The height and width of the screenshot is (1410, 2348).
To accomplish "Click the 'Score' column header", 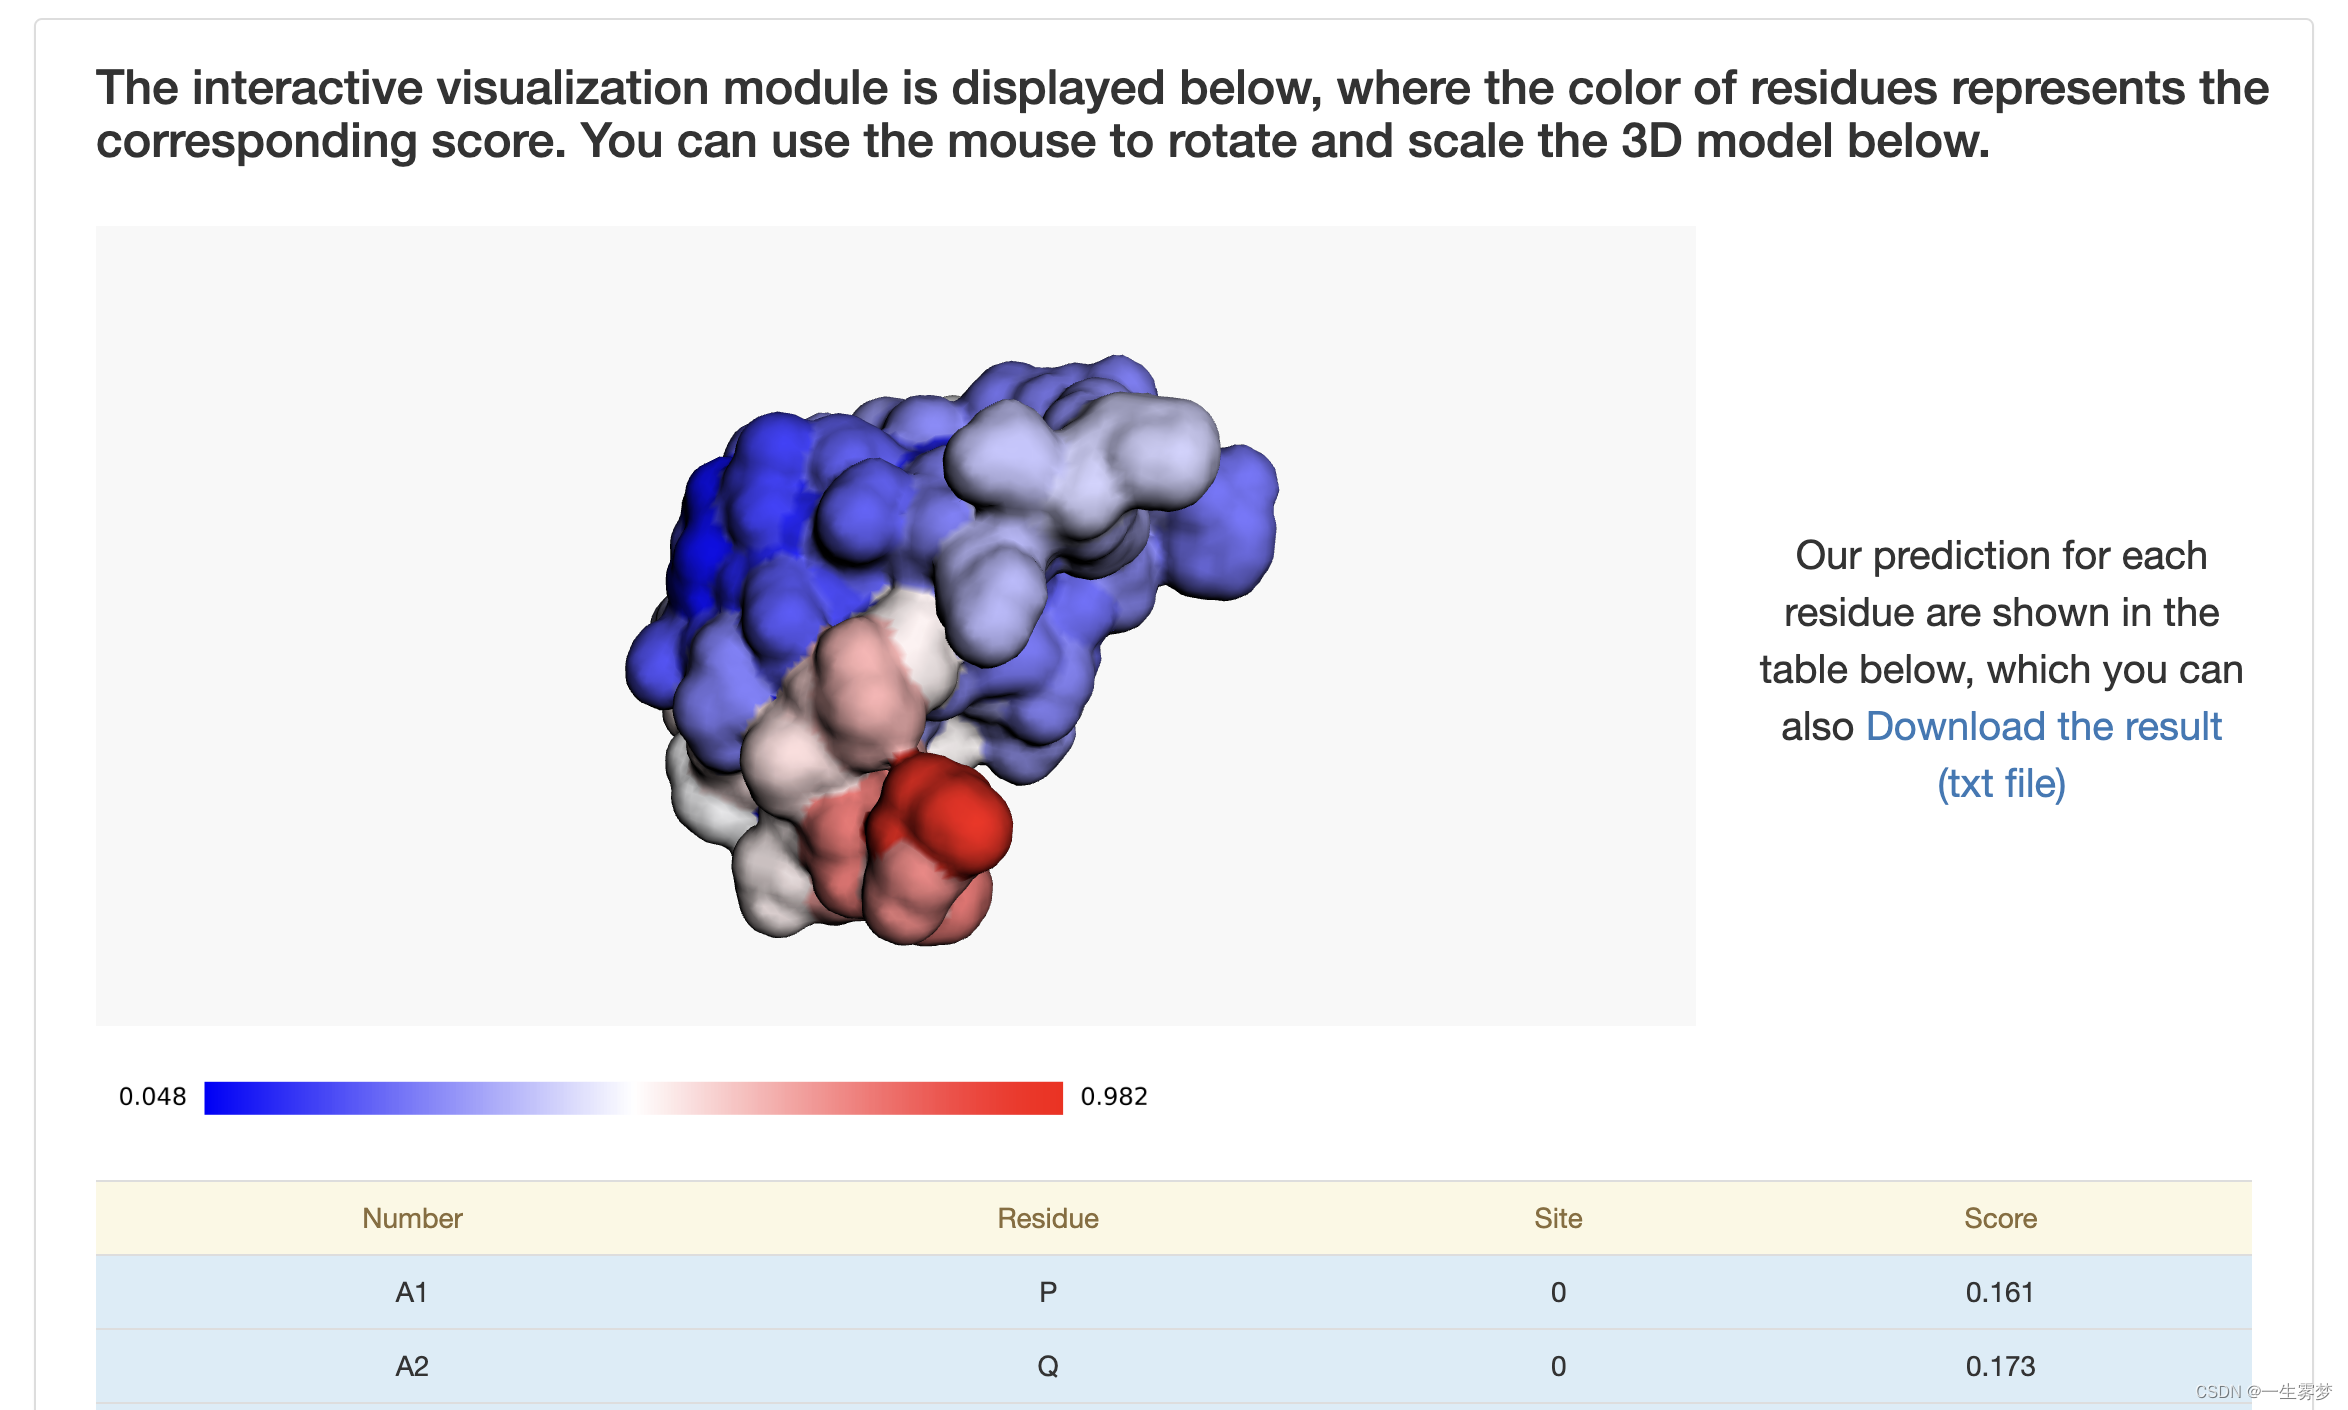I will coord(2000,1218).
